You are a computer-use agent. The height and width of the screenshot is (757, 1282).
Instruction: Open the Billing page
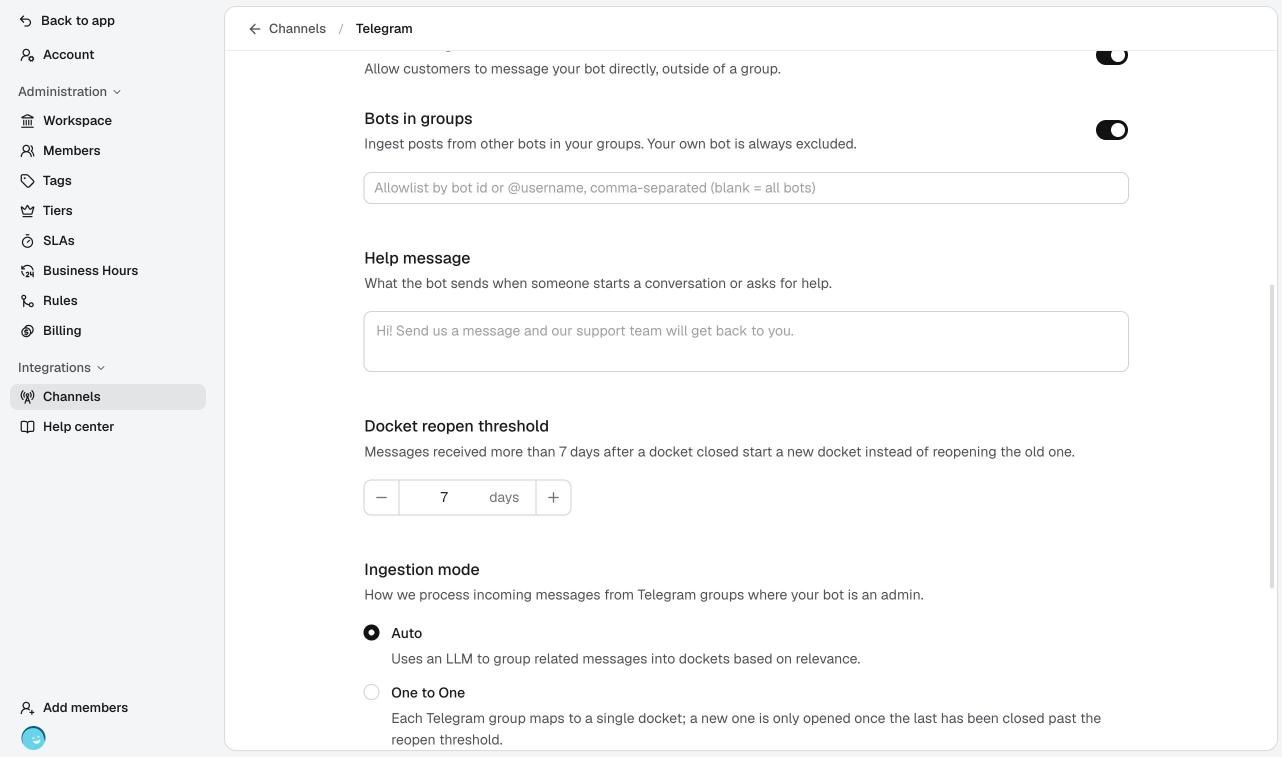coord(108,331)
